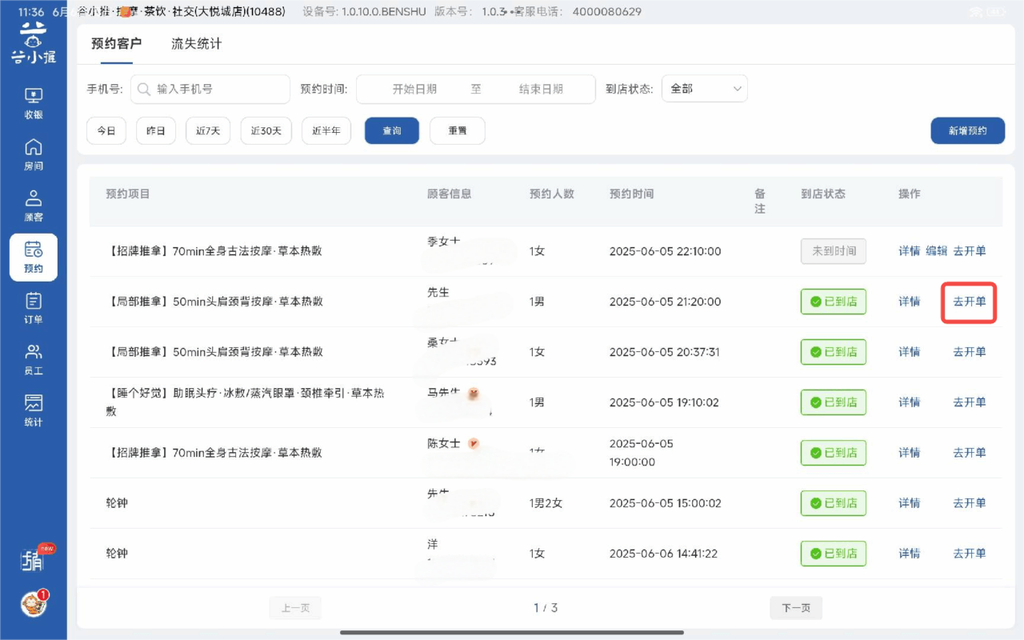Click the 云小推 logo at sidebar top
Viewport: 1024px width, 640px height.
pos(33,43)
